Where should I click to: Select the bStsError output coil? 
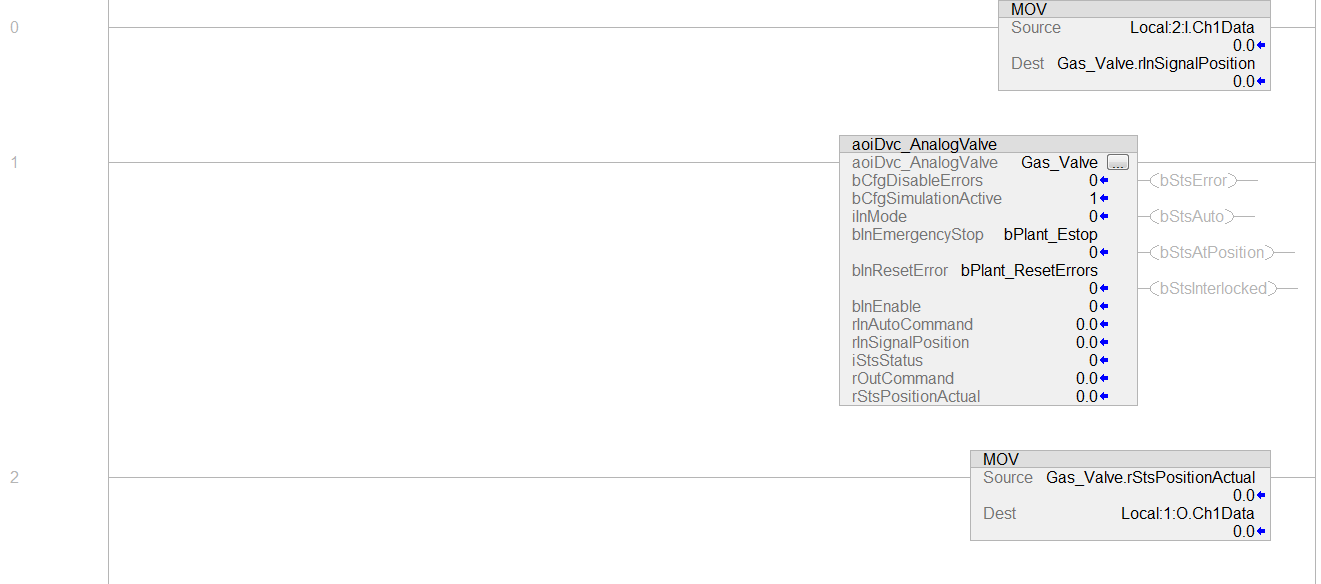[x=1193, y=180]
